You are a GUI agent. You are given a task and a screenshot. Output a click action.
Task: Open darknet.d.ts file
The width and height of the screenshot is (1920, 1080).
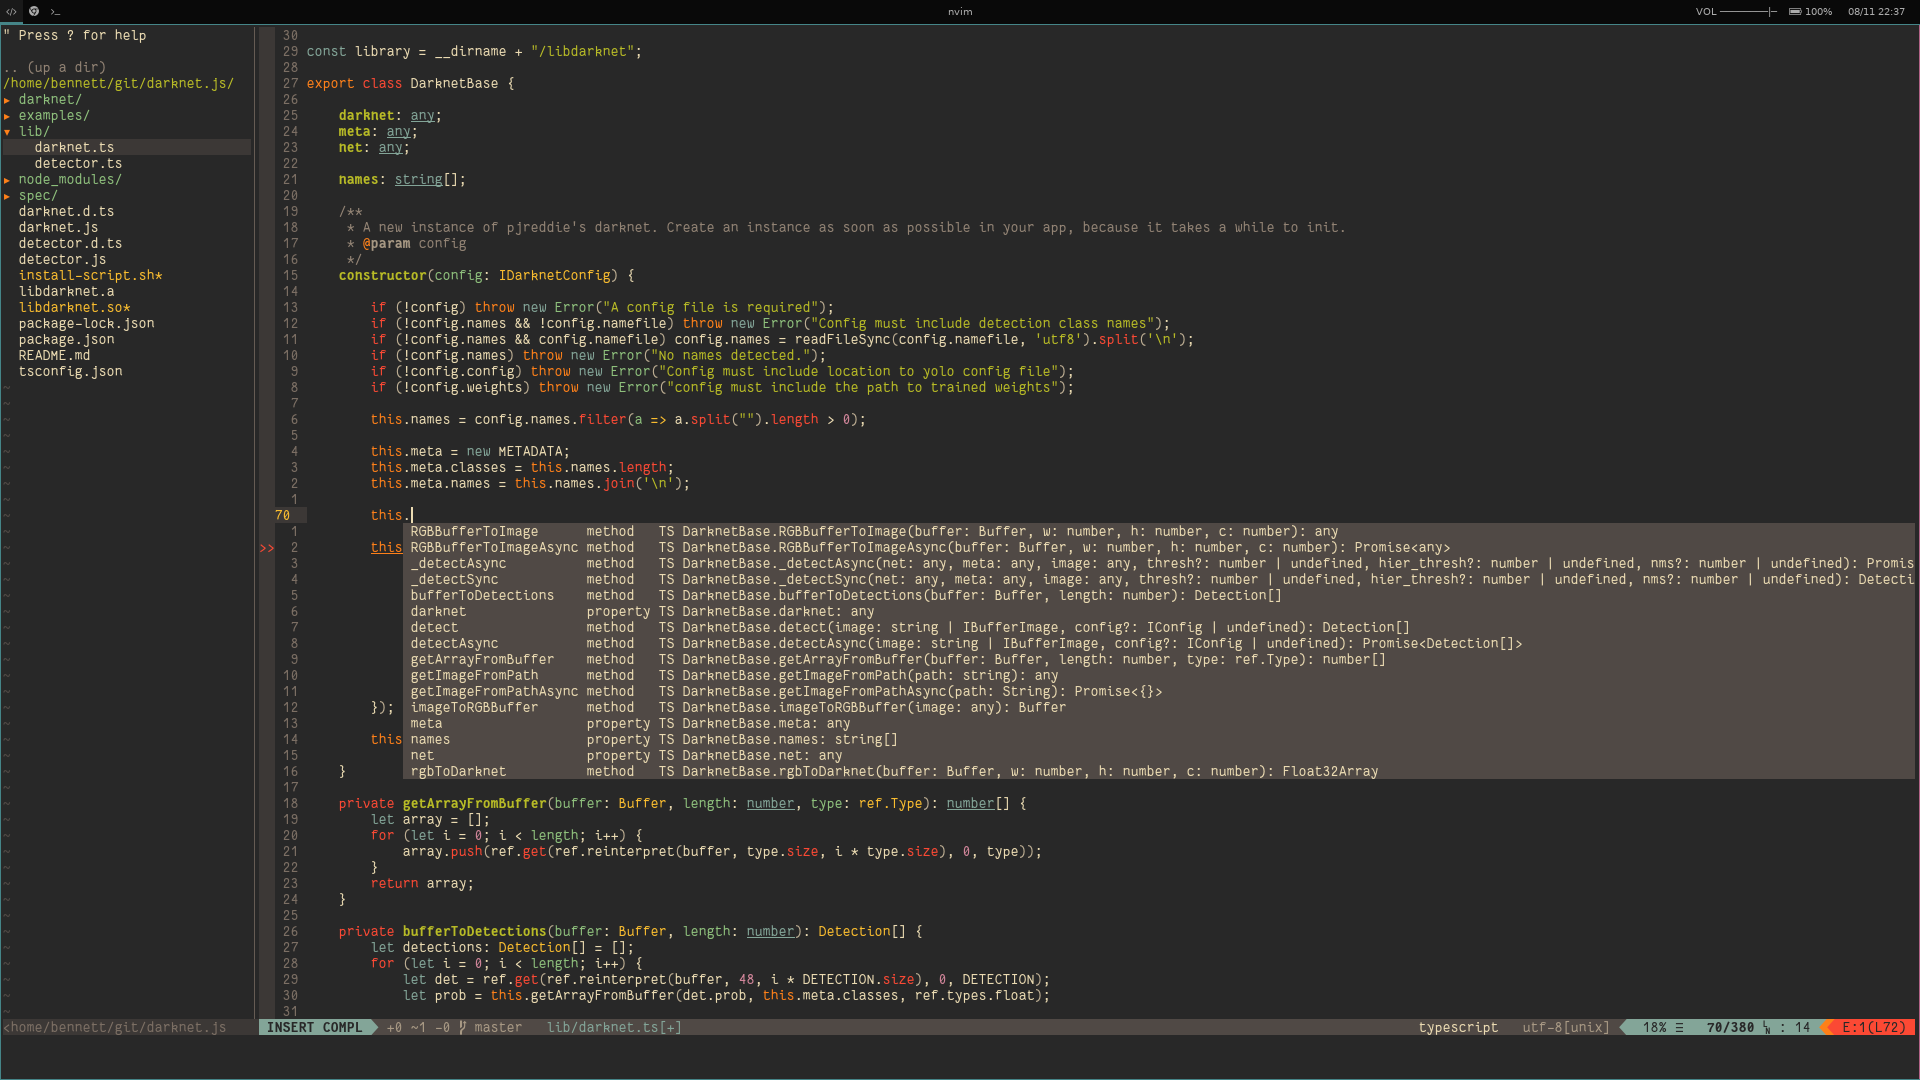[x=66, y=211]
